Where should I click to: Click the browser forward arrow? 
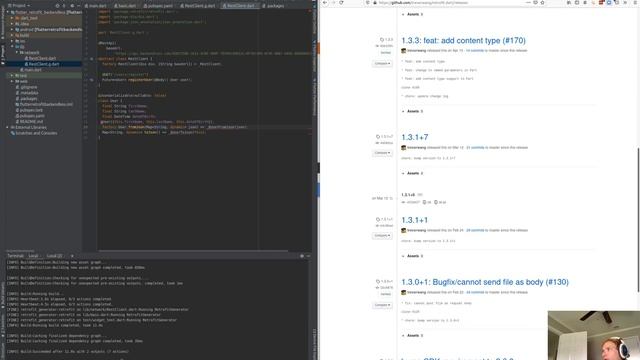click(x=333, y=2)
